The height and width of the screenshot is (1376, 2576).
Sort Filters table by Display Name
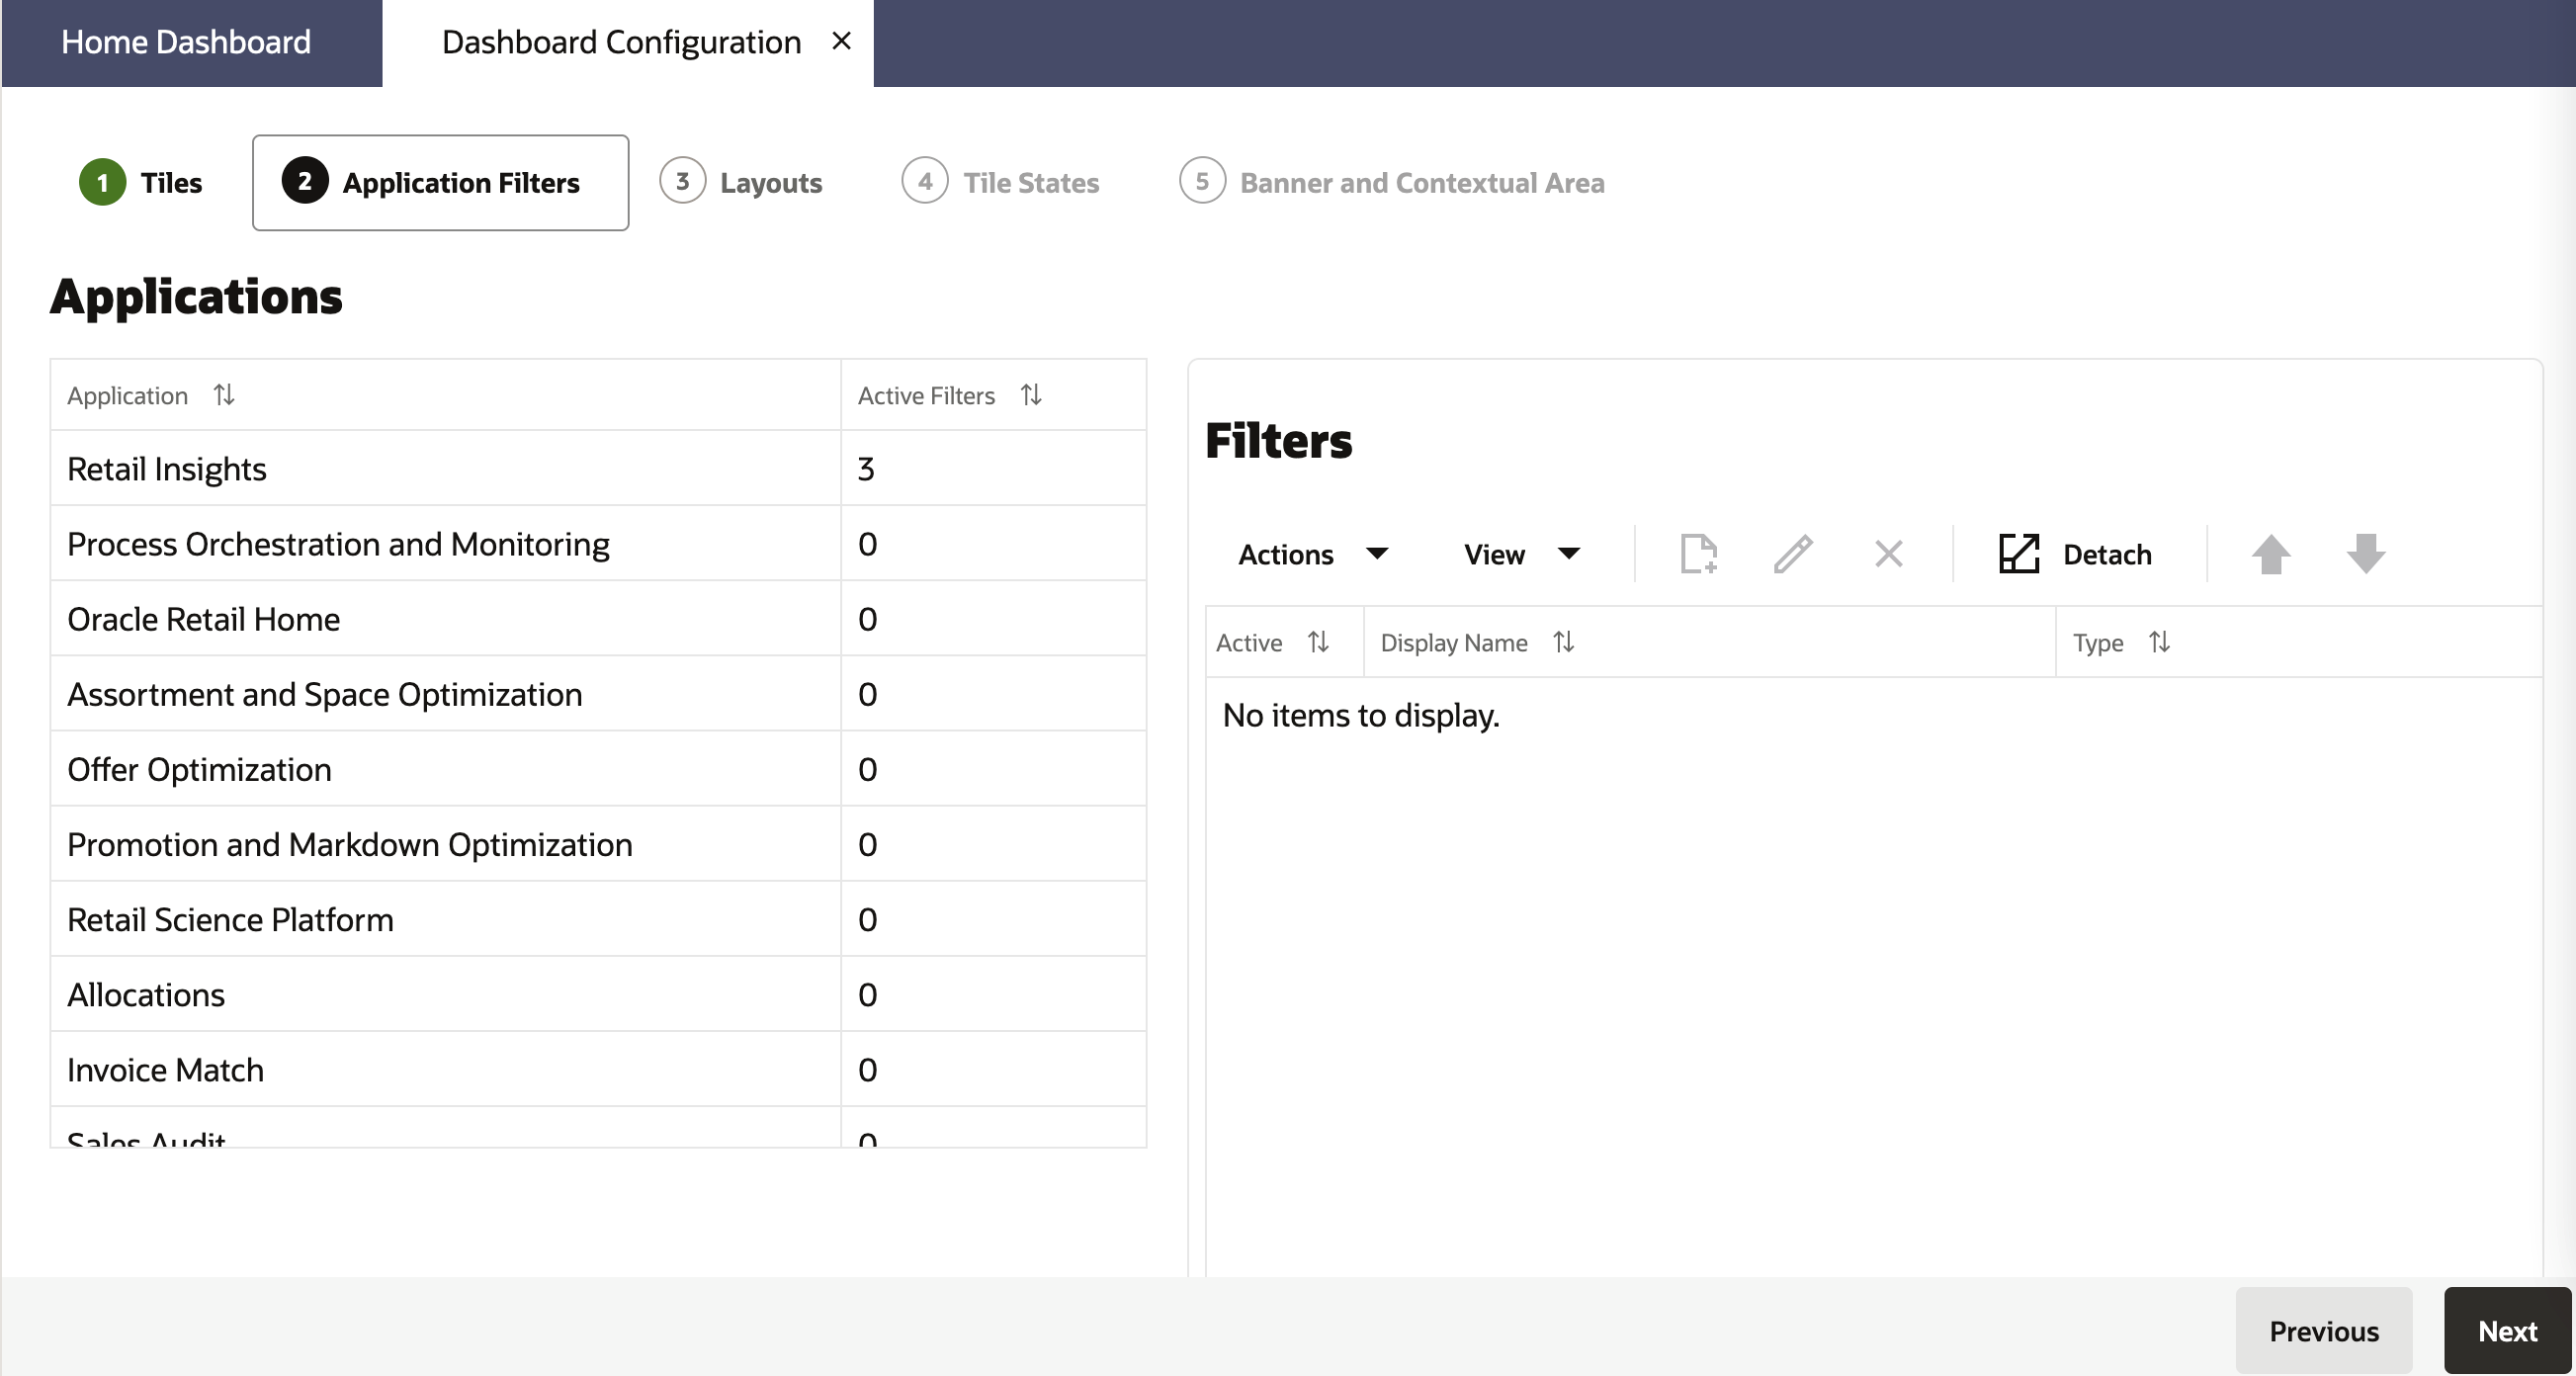coord(1564,642)
